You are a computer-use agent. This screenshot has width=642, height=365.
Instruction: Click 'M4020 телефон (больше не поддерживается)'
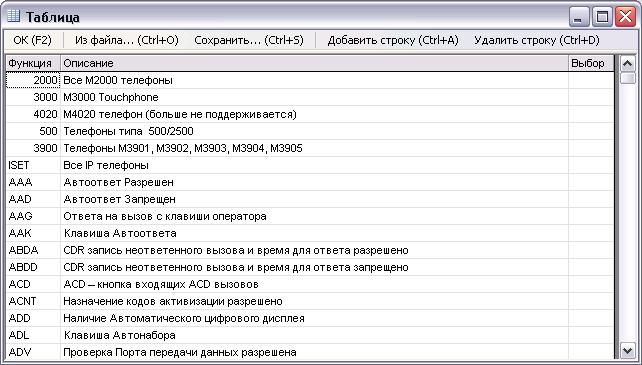coord(180,114)
